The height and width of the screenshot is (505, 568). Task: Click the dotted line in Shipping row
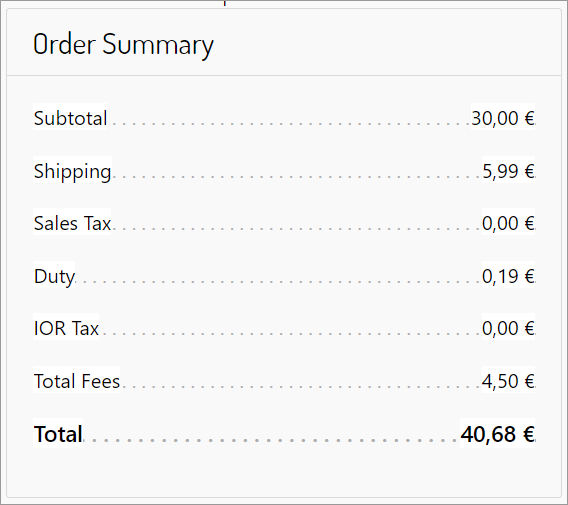298,177
